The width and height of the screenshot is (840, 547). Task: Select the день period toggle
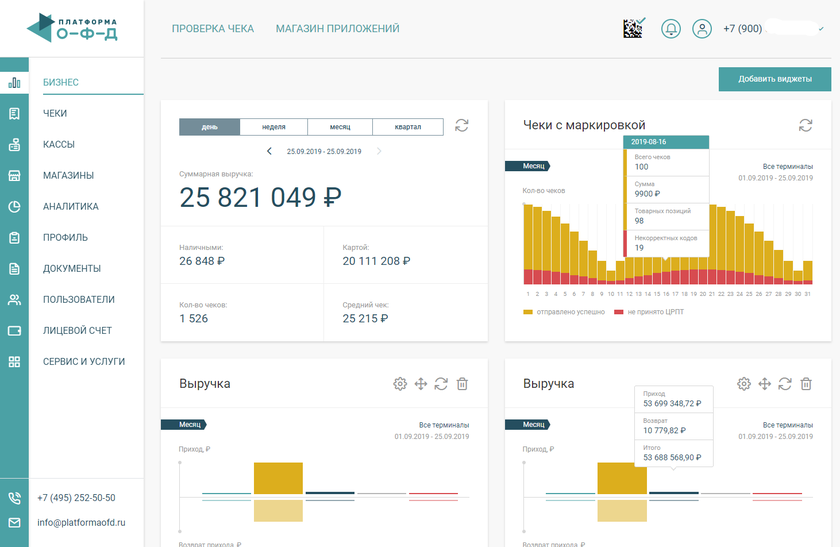209,127
